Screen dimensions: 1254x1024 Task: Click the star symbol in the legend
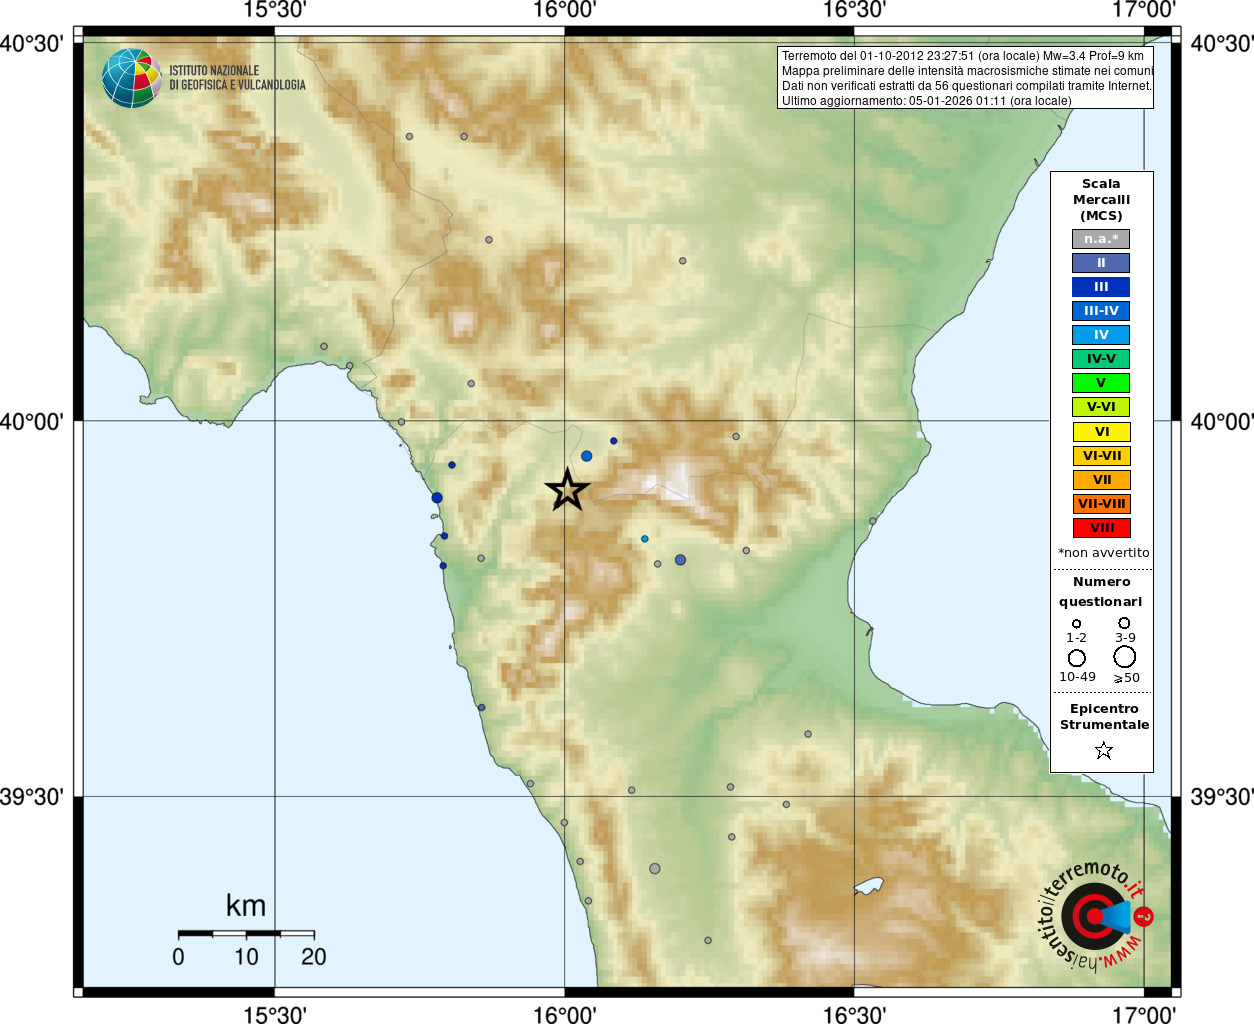(x=1103, y=750)
